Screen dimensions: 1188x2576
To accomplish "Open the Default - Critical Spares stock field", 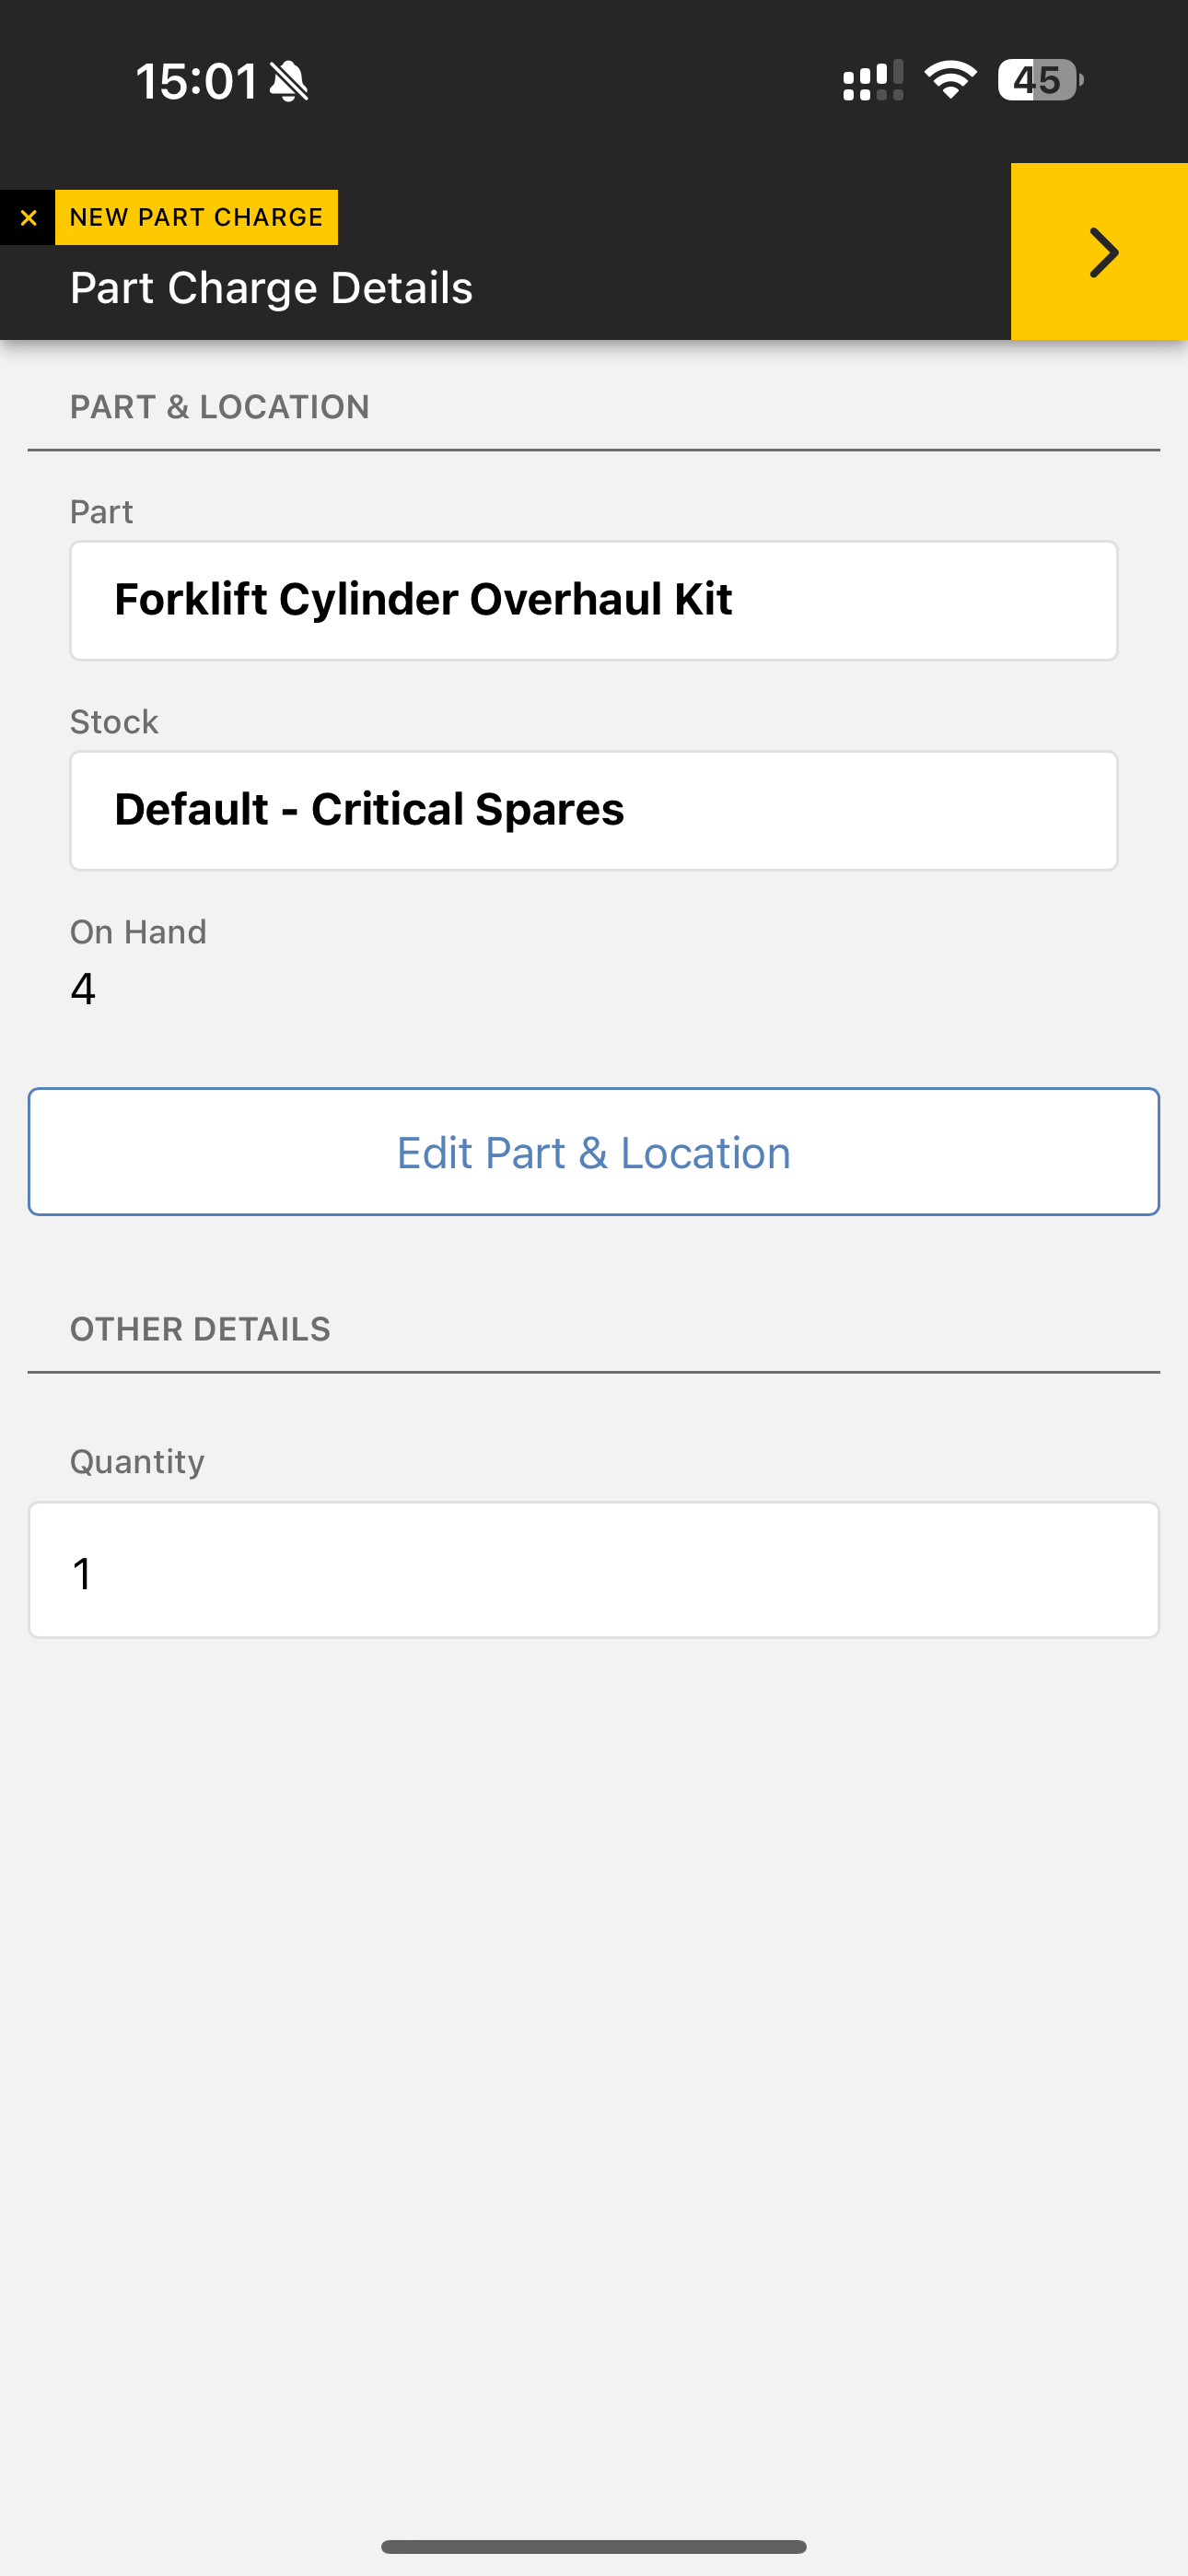I will click(x=594, y=810).
